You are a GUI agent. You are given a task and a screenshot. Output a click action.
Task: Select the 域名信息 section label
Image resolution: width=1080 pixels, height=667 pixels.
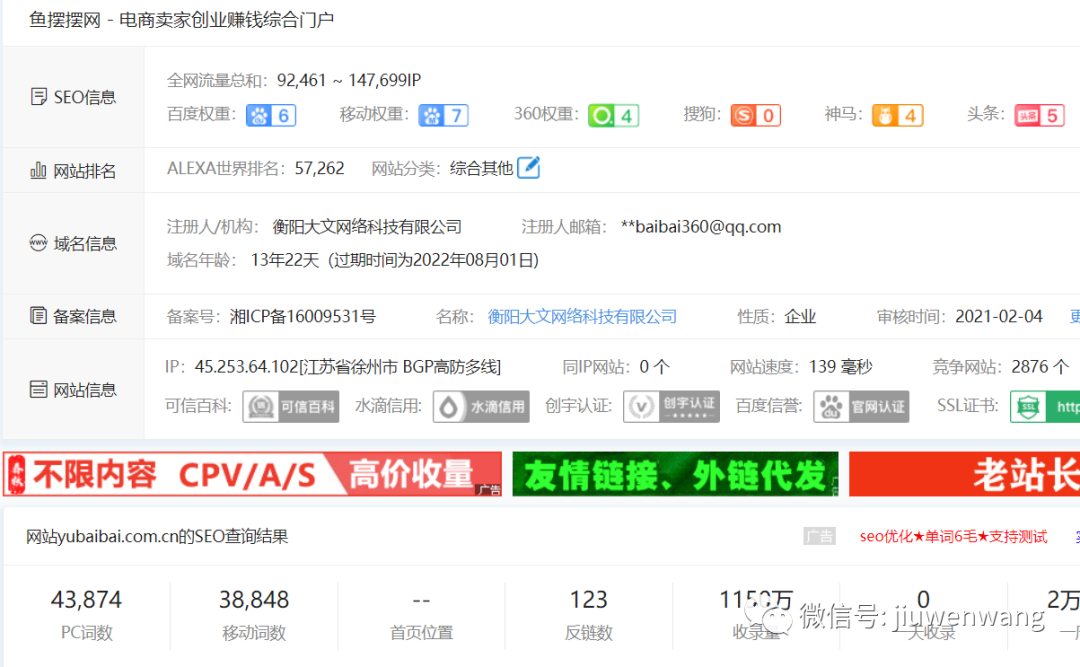click(x=85, y=243)
